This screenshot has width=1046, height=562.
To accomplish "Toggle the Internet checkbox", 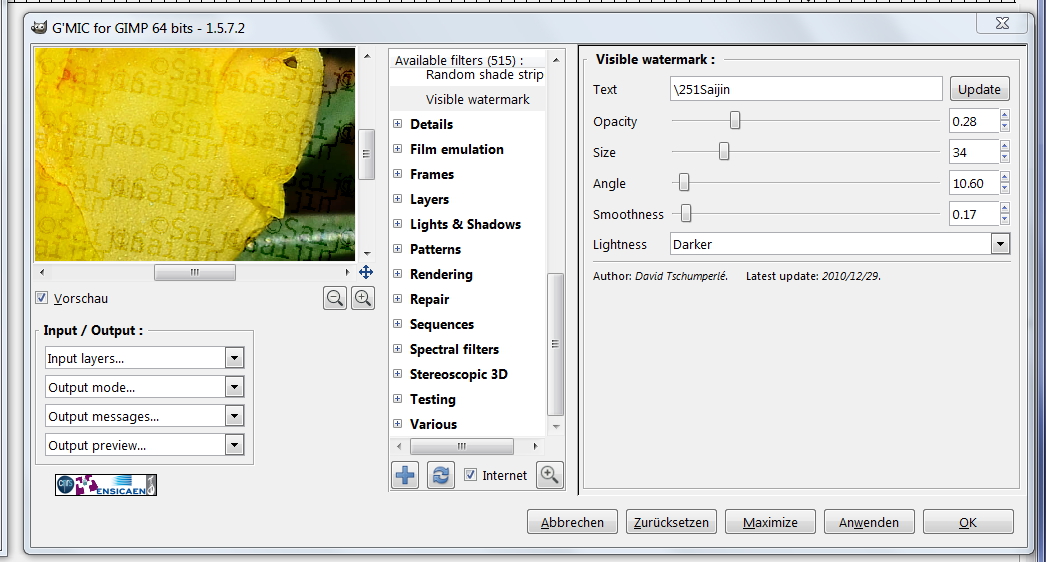I will 471,476.
